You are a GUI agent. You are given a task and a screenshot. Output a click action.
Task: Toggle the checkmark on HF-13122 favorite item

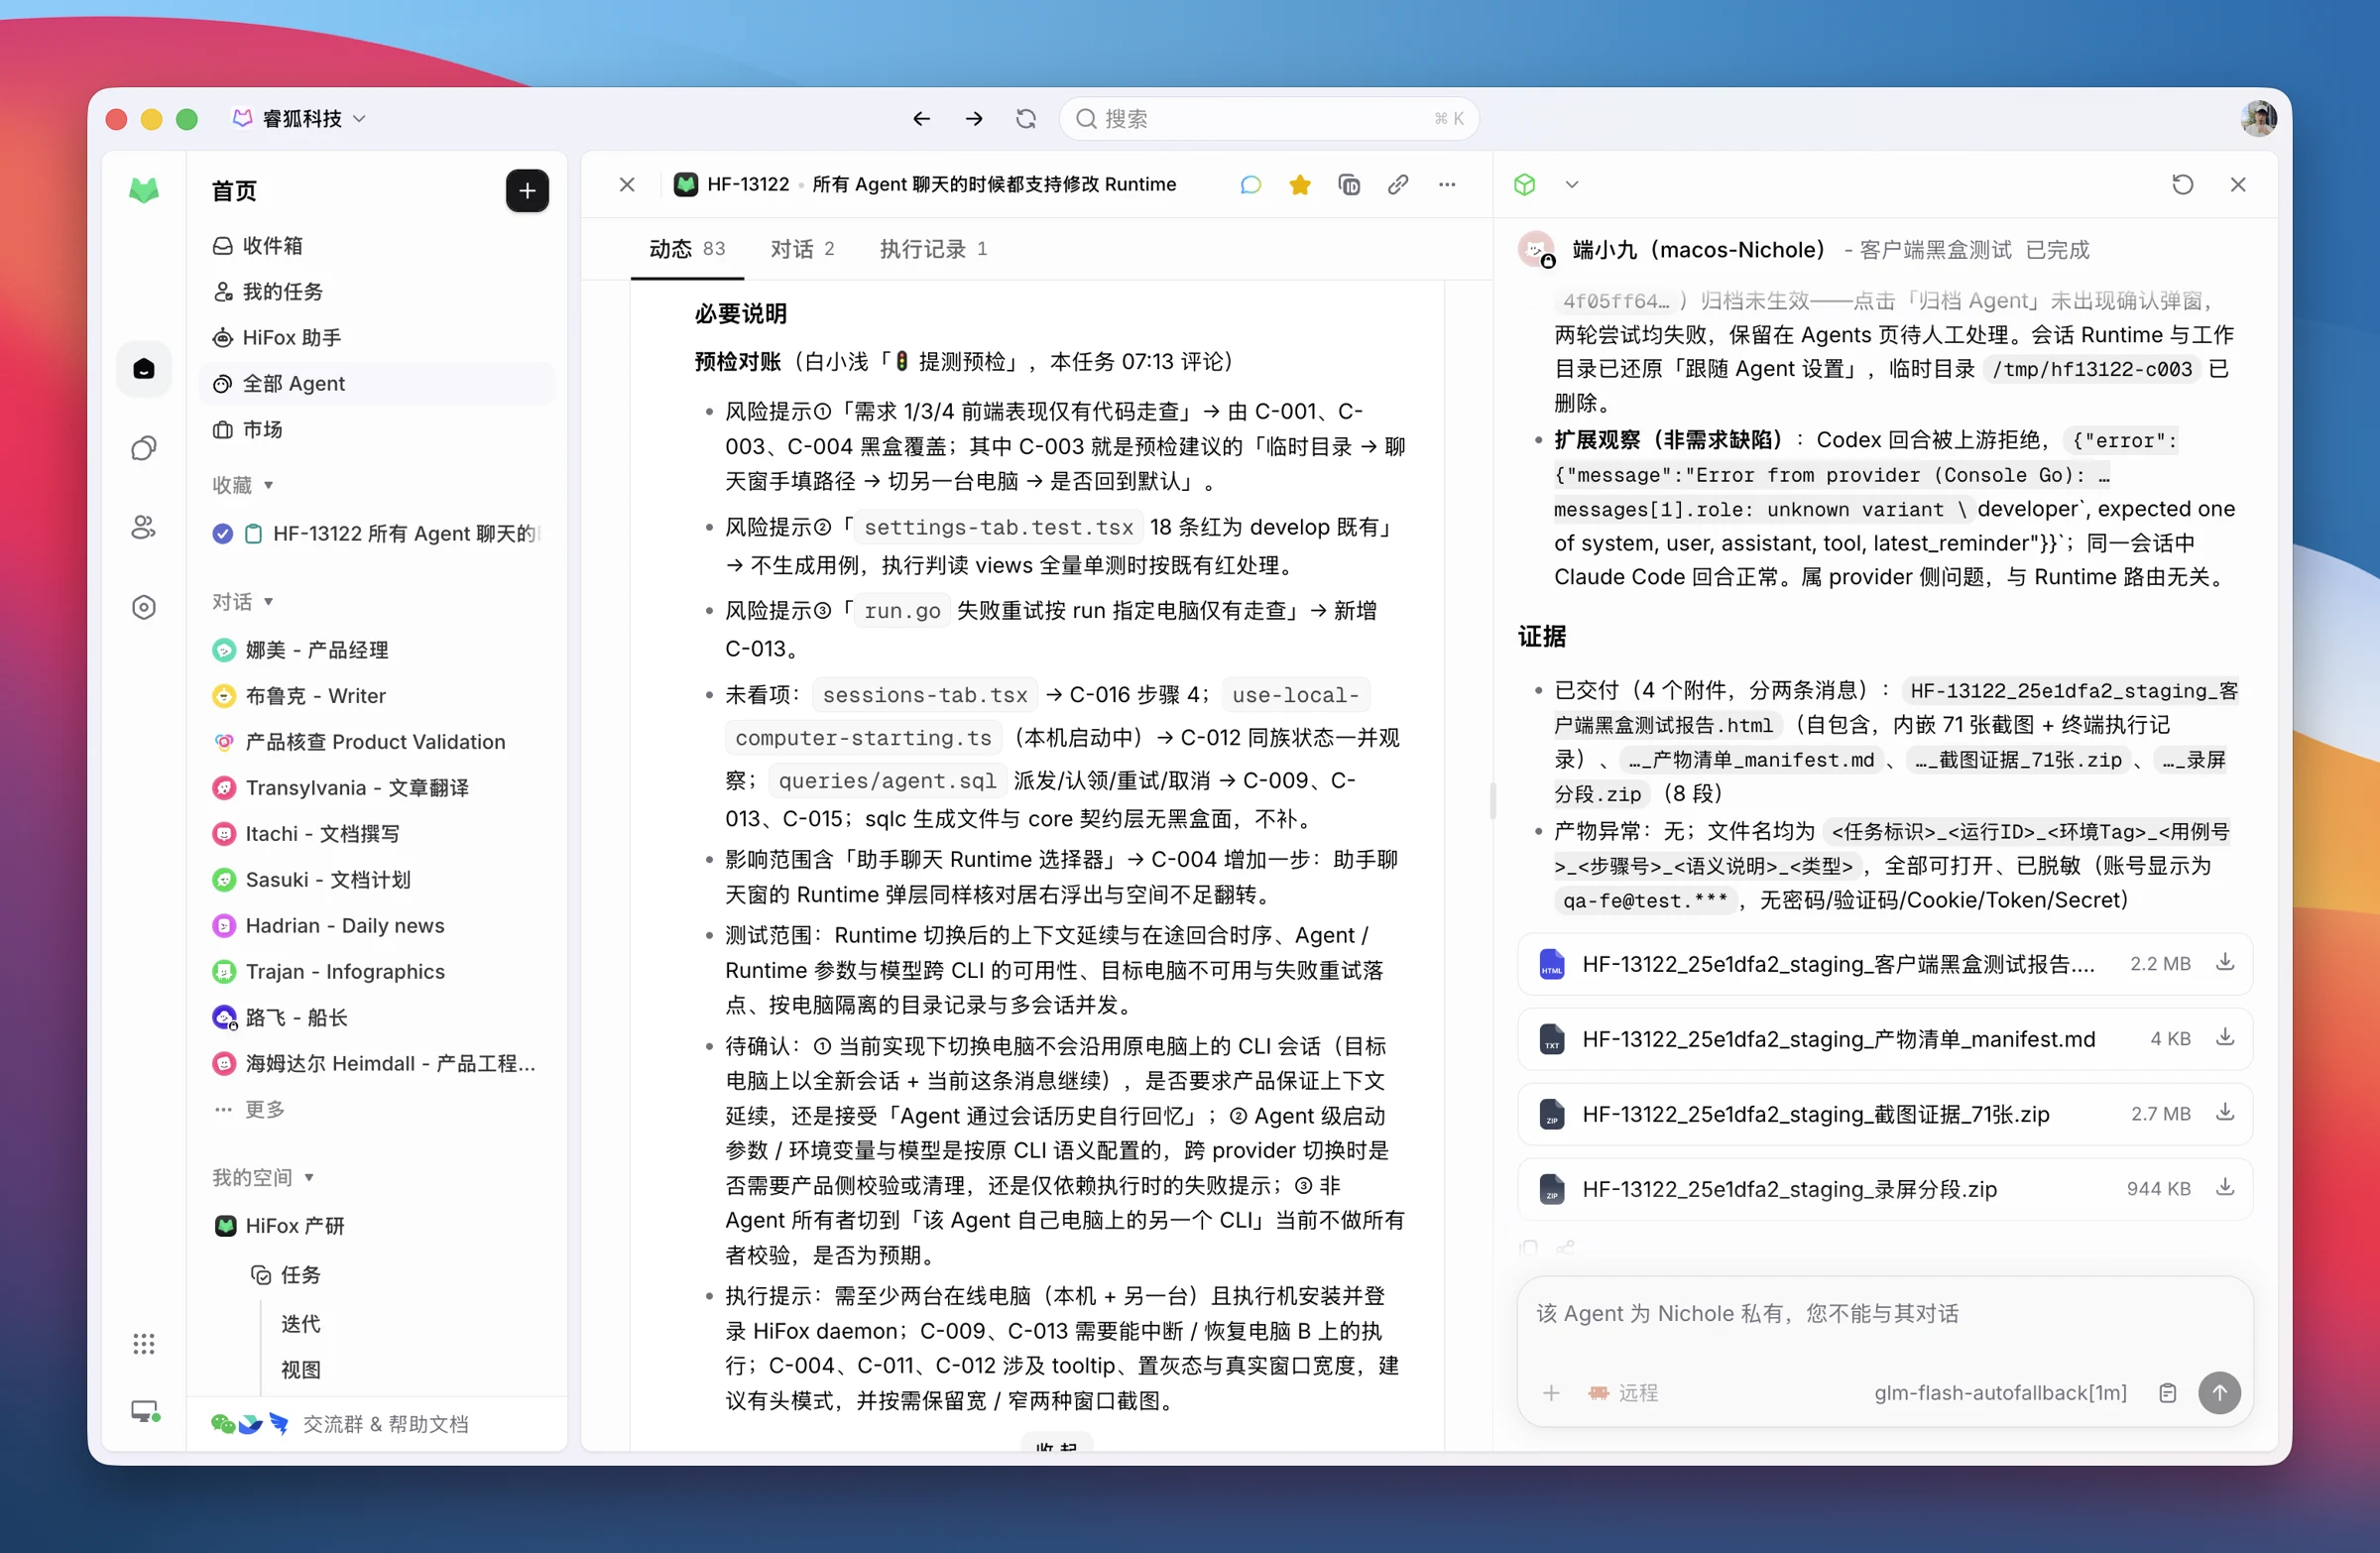click(223, 533)
